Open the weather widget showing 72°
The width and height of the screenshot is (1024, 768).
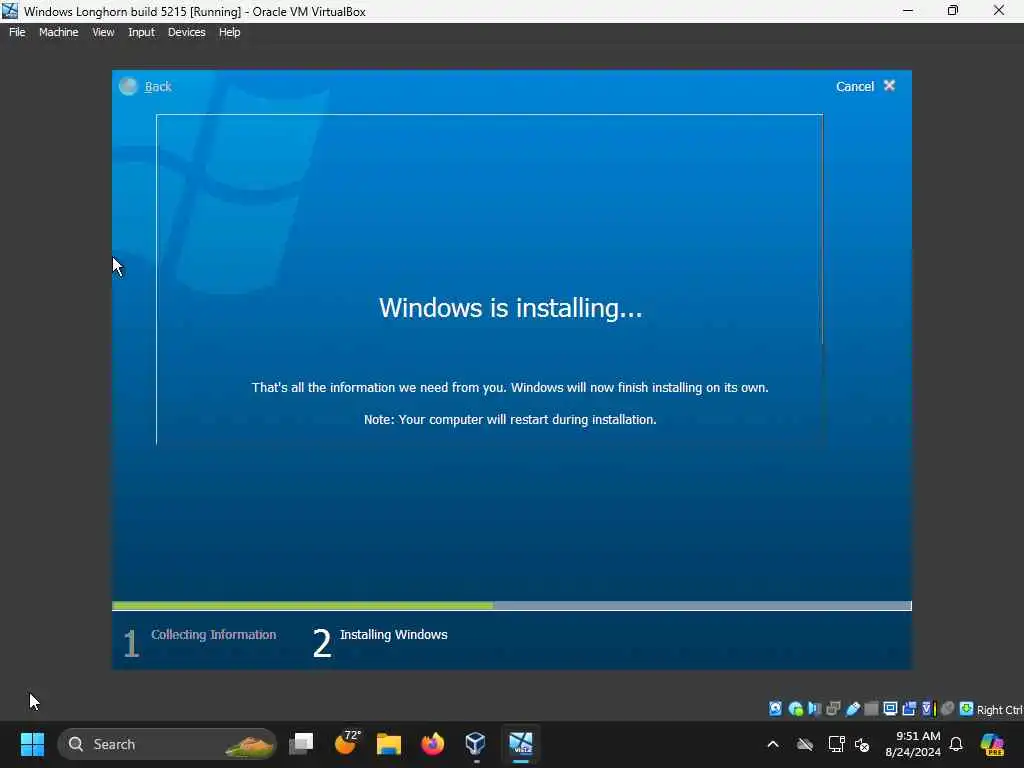click(347, 743)
